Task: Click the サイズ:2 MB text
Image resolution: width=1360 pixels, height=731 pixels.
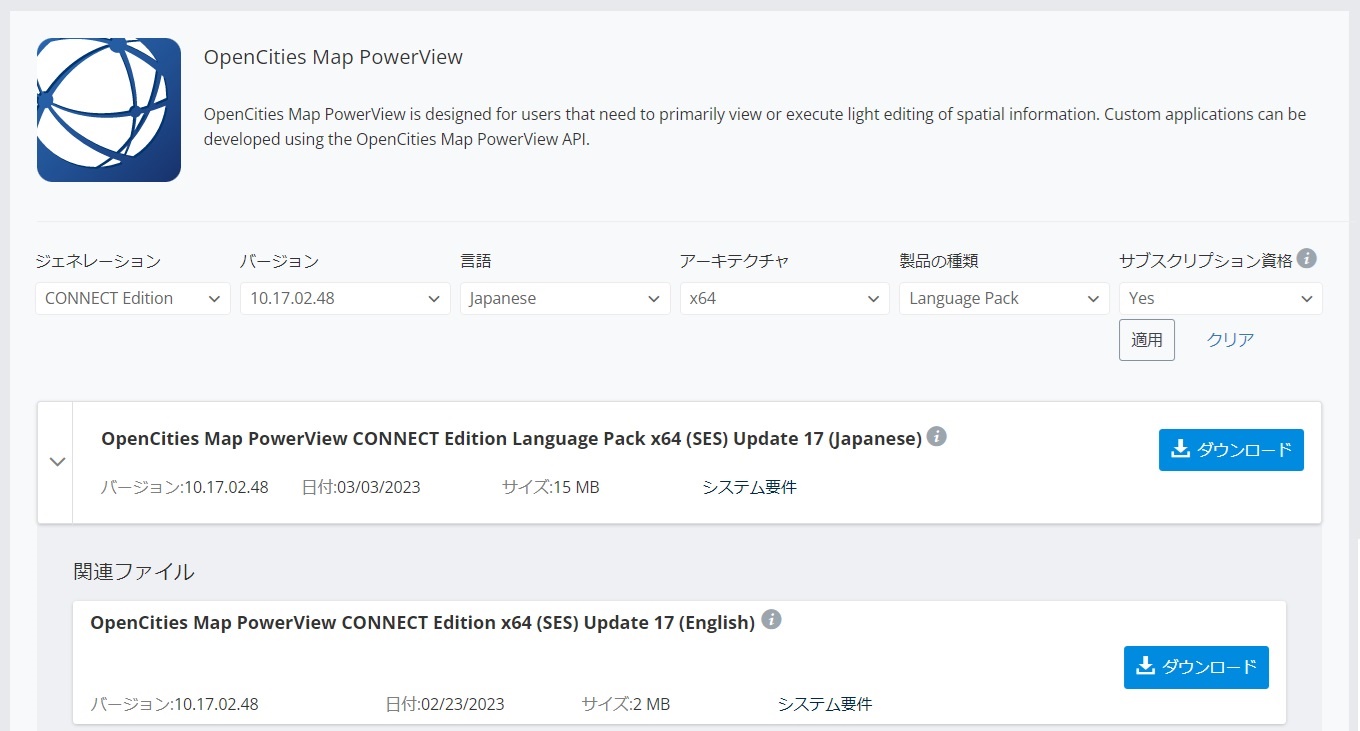Action: coord(626,704)
